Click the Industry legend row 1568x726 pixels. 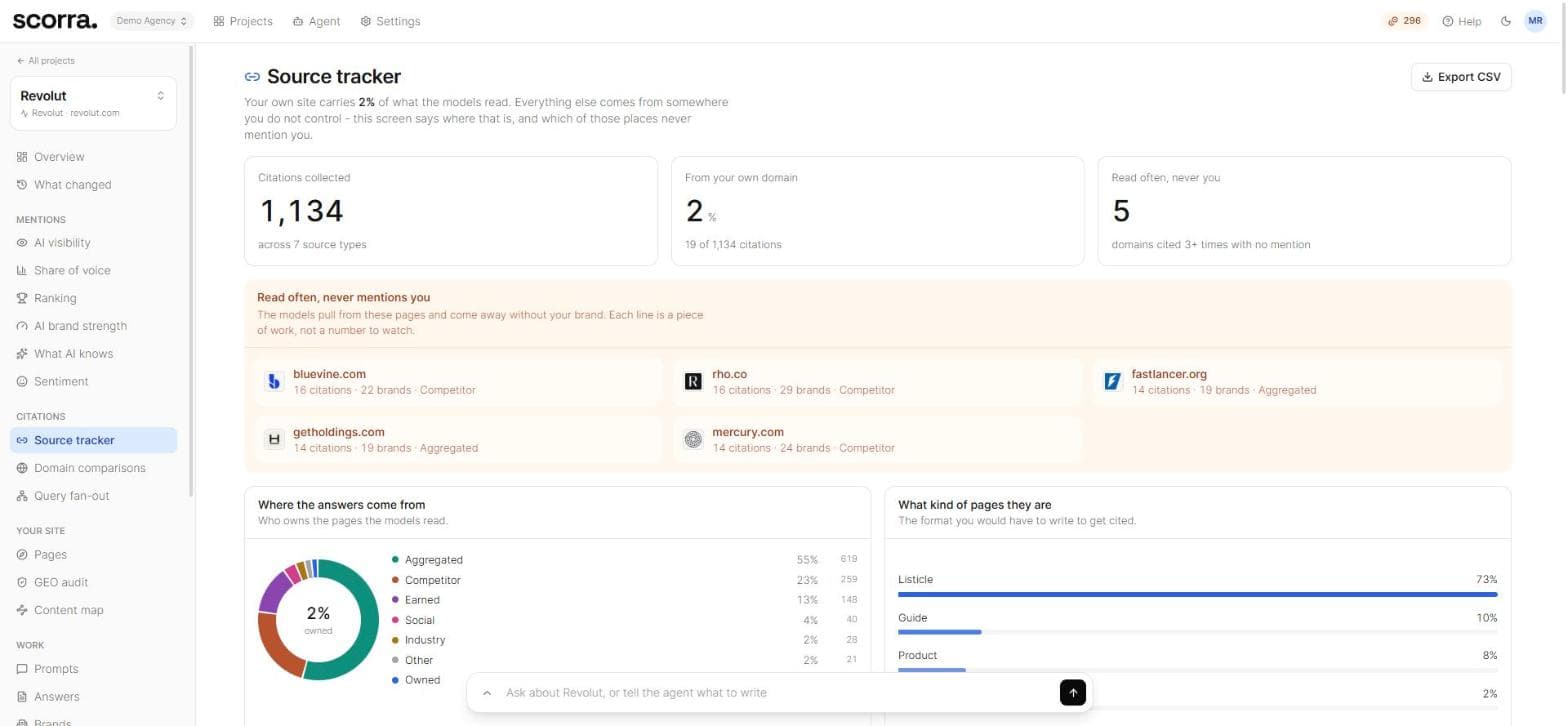pos(625,640)
